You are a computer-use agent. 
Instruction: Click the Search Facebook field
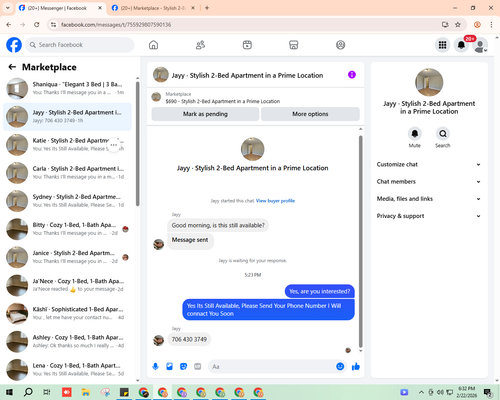80,45
